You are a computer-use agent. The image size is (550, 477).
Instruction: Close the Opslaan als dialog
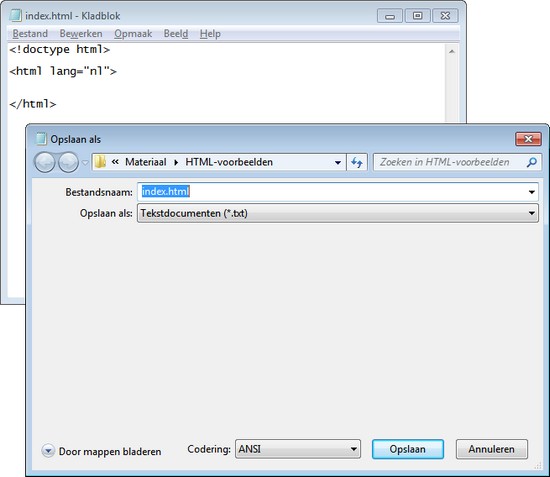528,139
